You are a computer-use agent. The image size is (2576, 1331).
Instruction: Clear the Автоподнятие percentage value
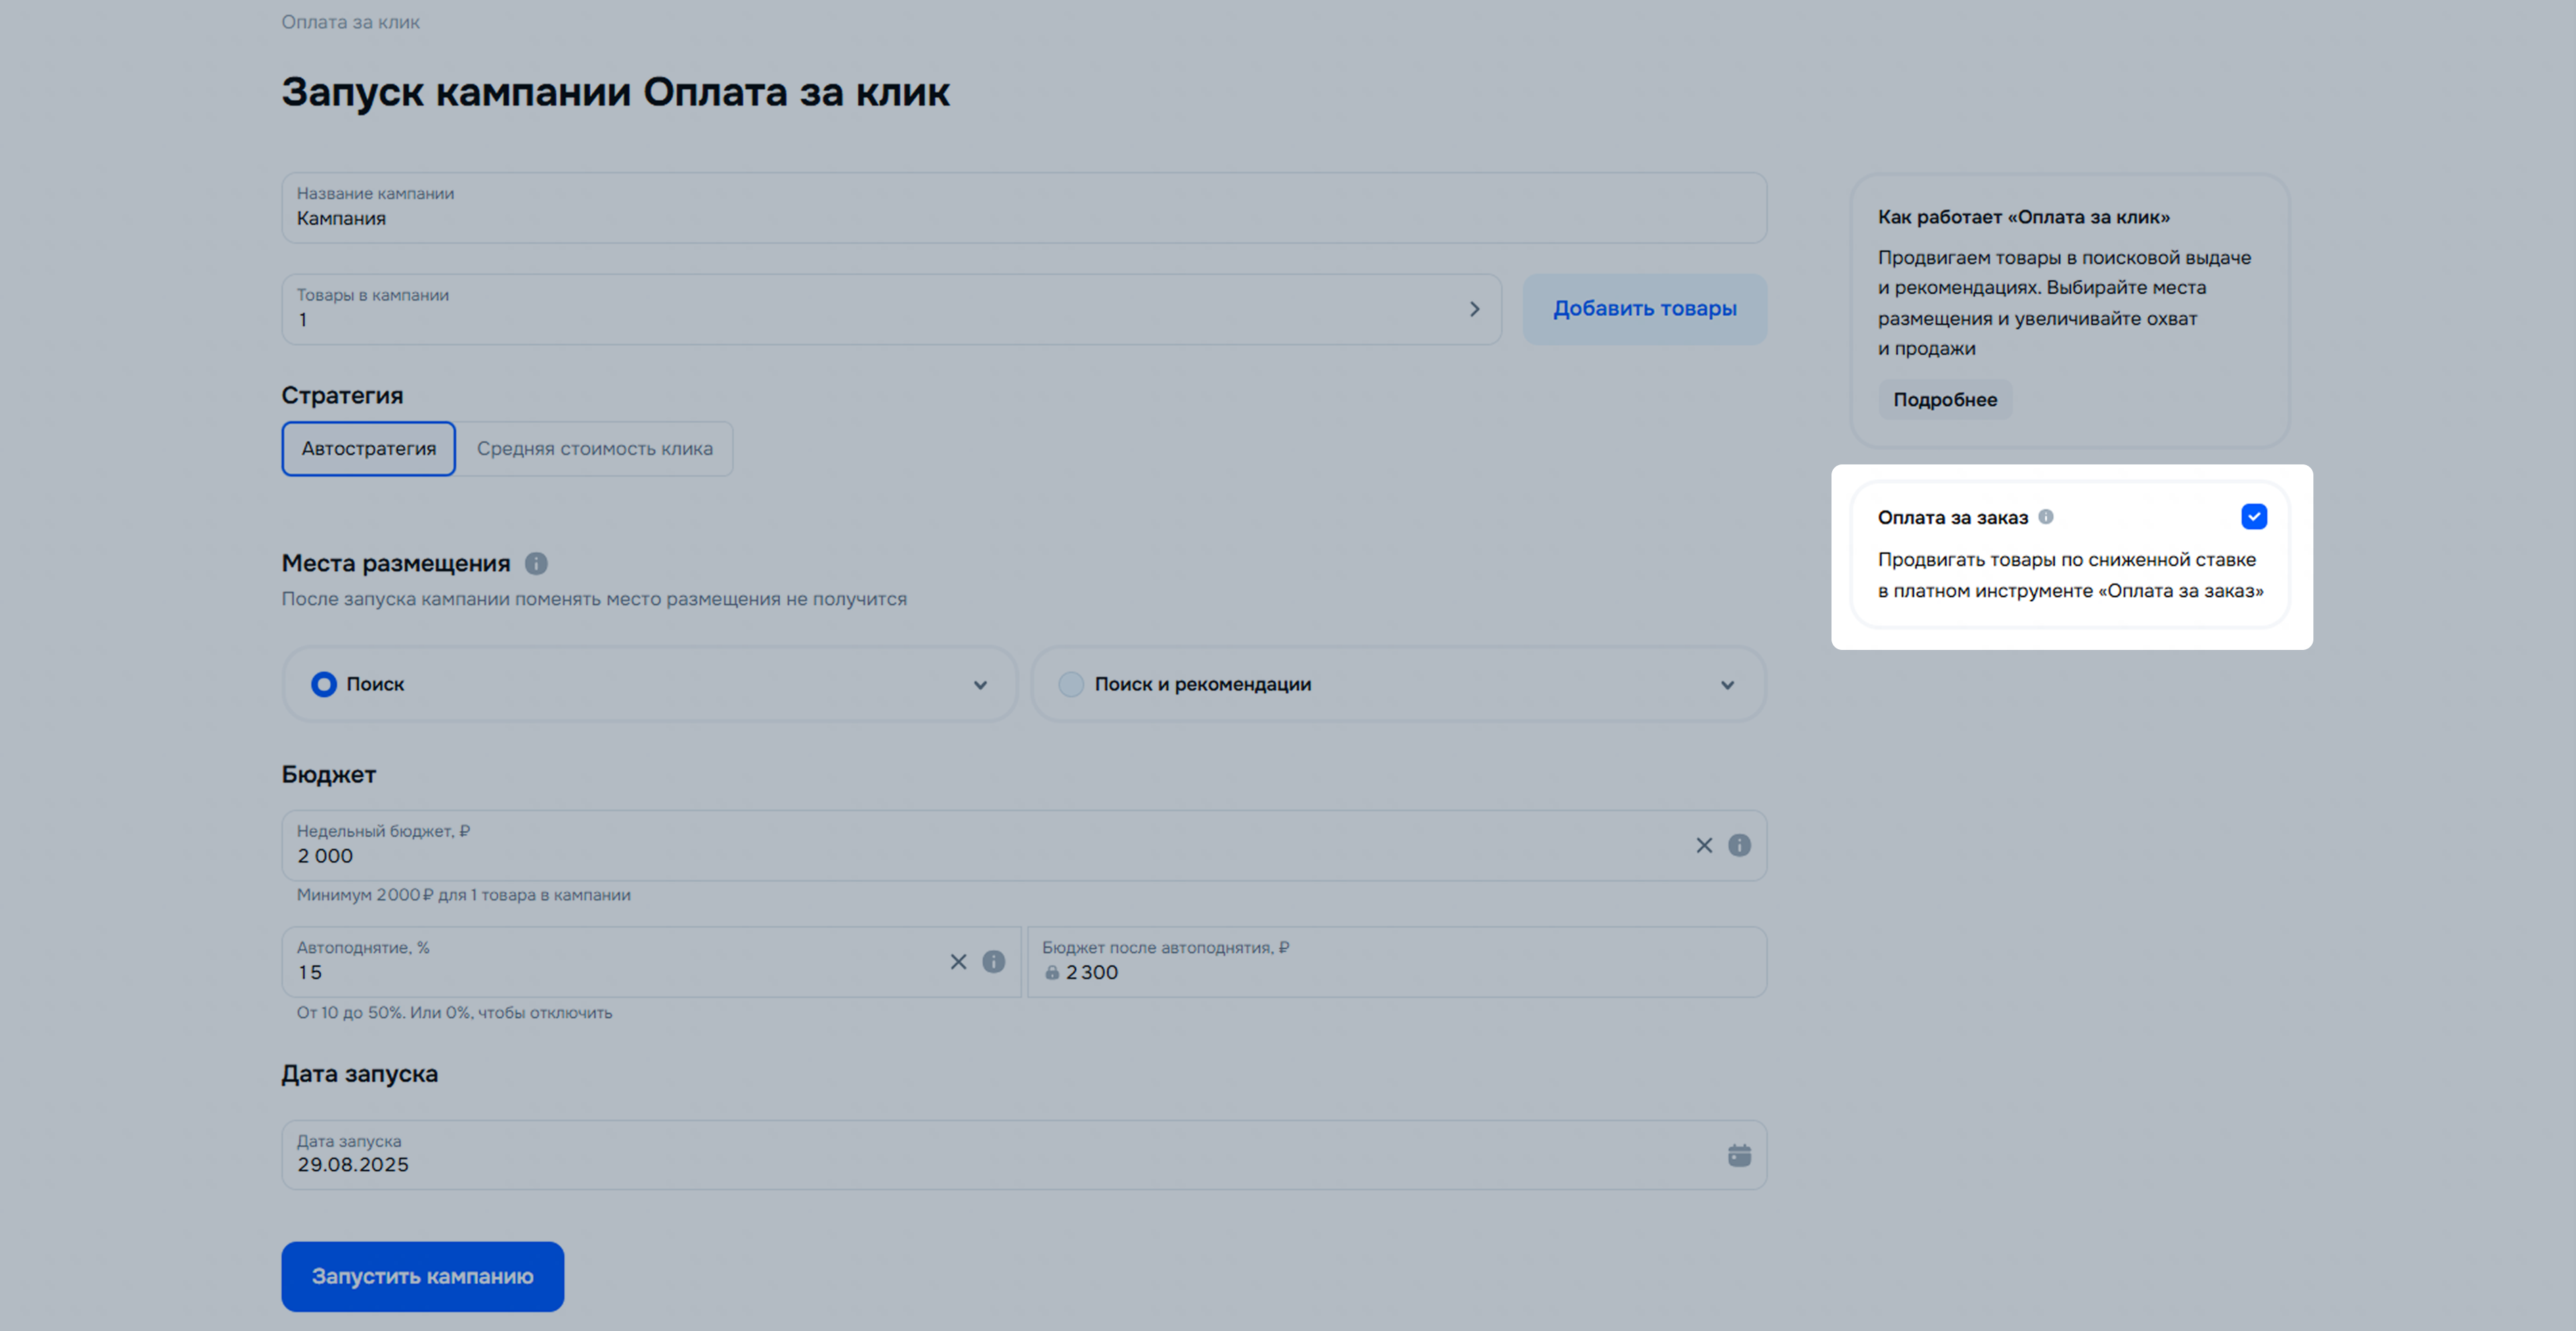pyautogui.click(x=958, y=961)
